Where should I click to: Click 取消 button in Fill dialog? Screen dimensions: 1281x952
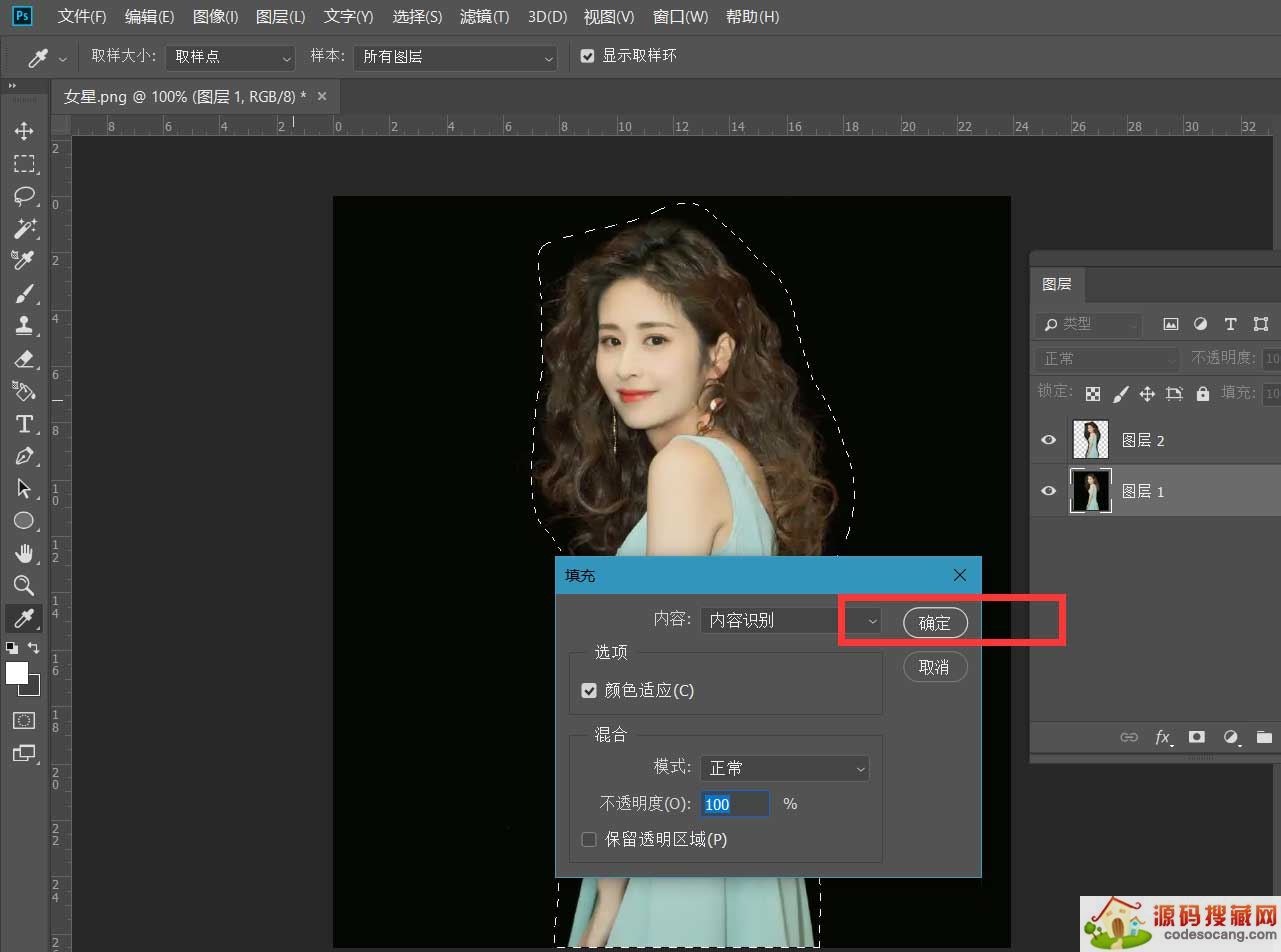(935, 667)
